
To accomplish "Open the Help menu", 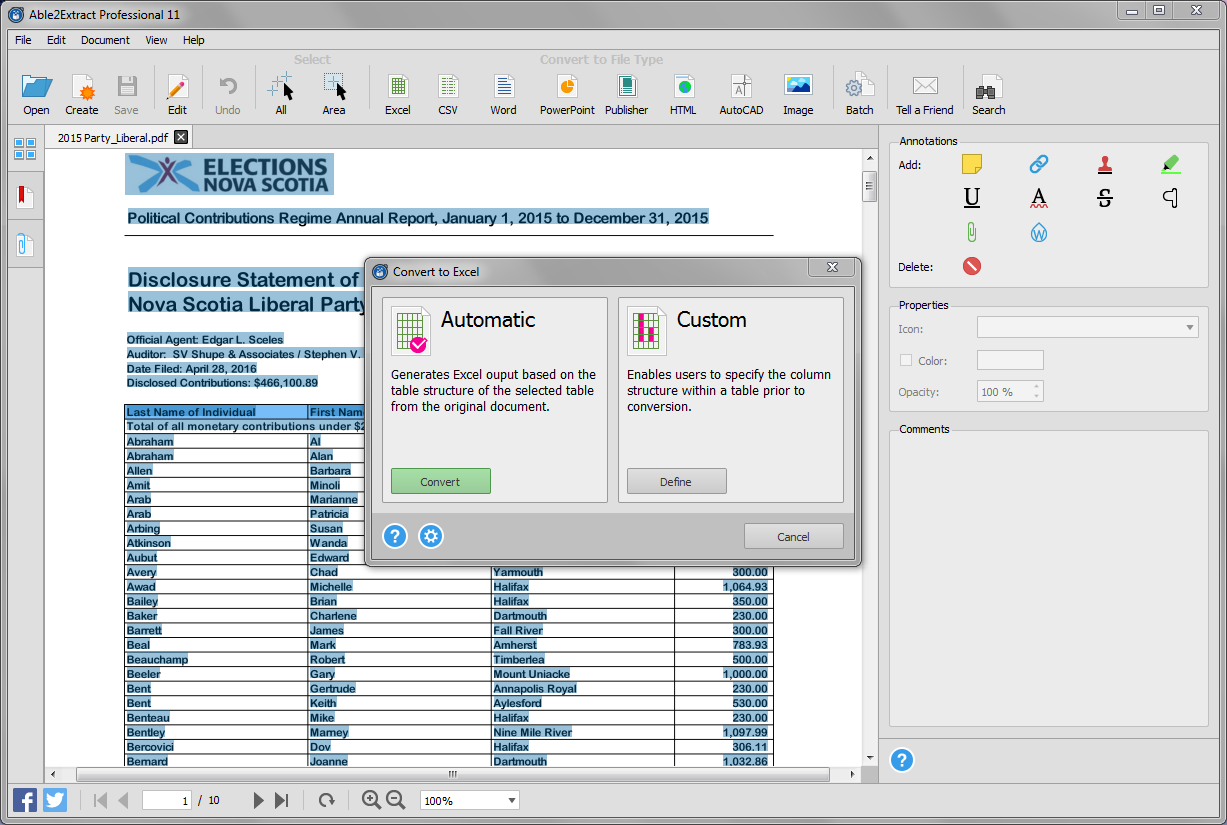I will pyautogui.click(x=194, y=40).
